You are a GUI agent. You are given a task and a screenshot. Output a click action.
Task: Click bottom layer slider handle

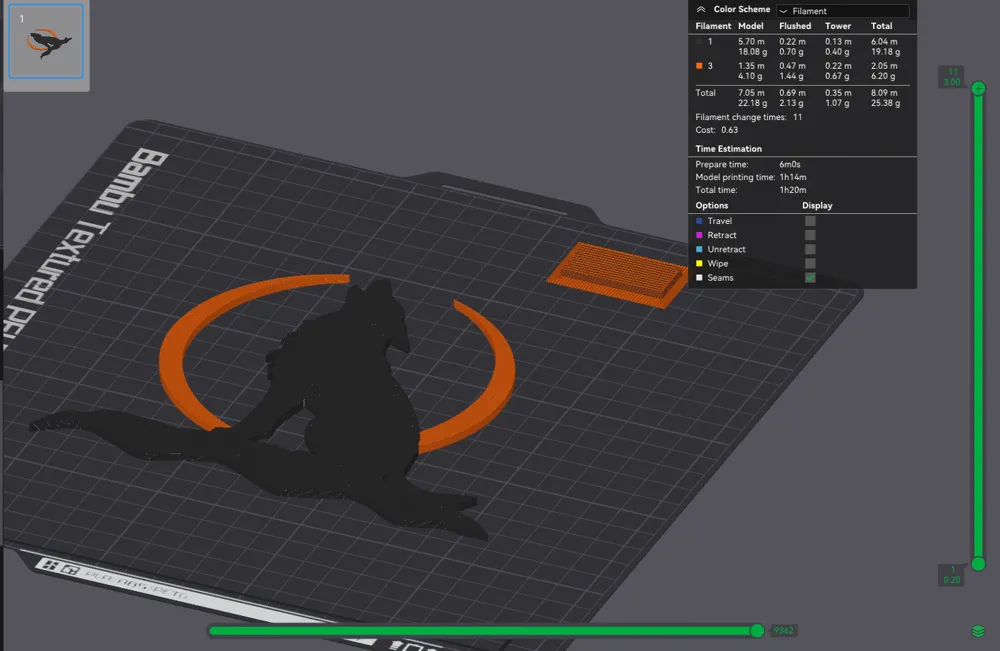[978, 564]
